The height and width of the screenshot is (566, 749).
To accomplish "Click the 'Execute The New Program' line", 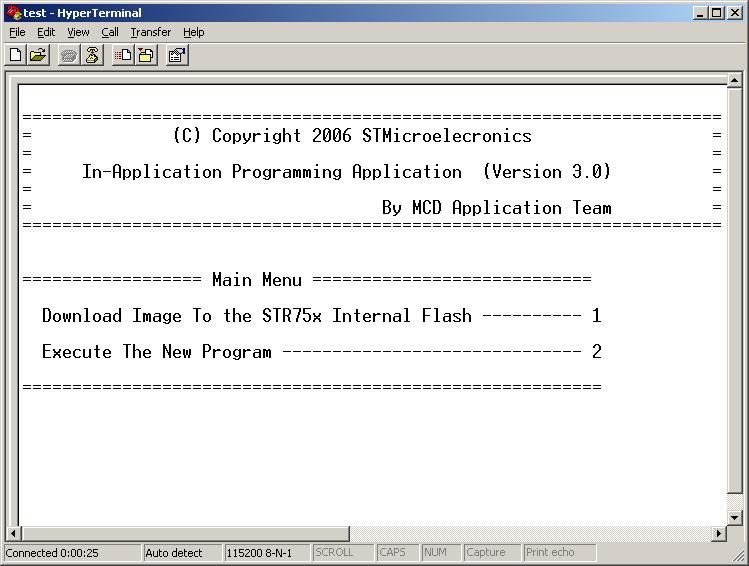I will 322,352.
